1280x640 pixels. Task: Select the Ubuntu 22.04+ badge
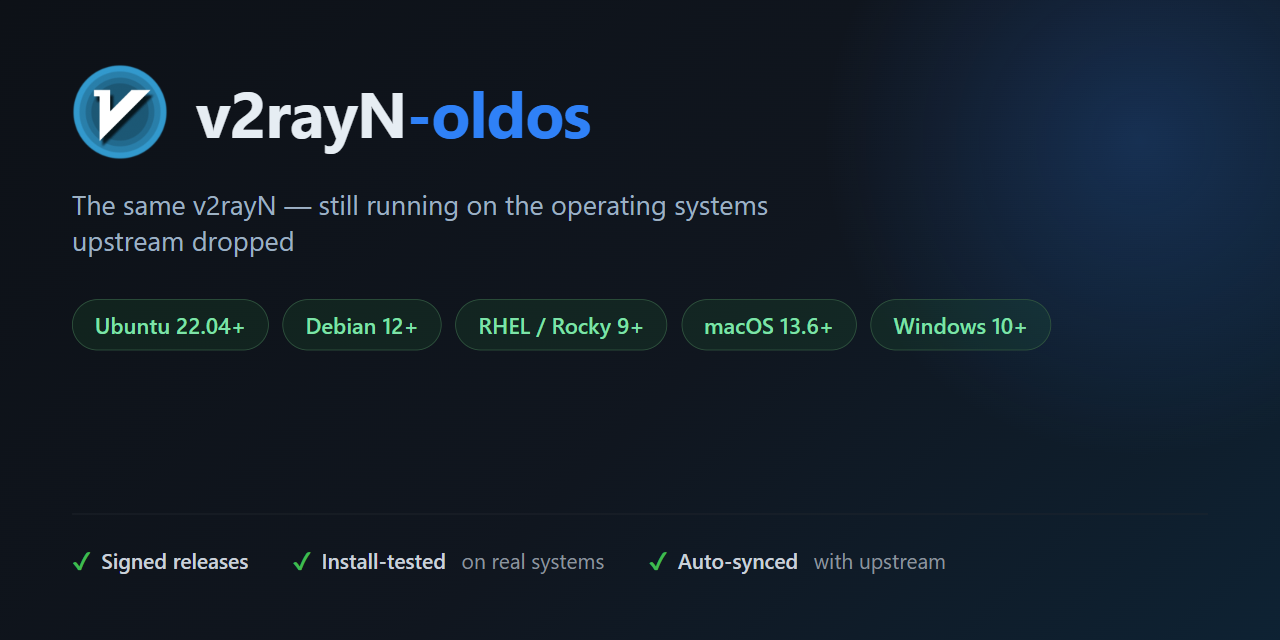click(x=170, y=325)
